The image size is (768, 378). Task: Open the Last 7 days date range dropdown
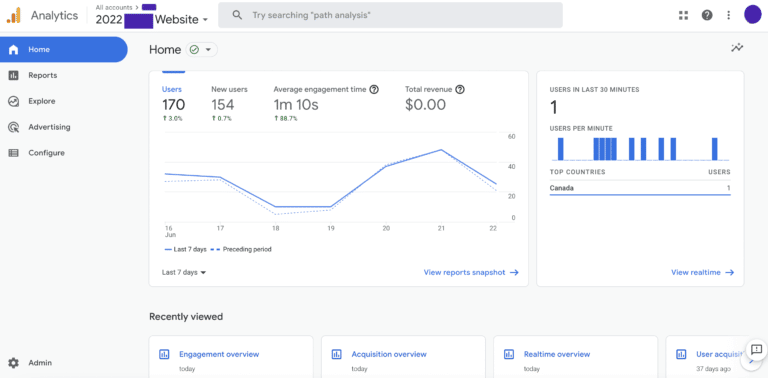[x=184, y=273]
